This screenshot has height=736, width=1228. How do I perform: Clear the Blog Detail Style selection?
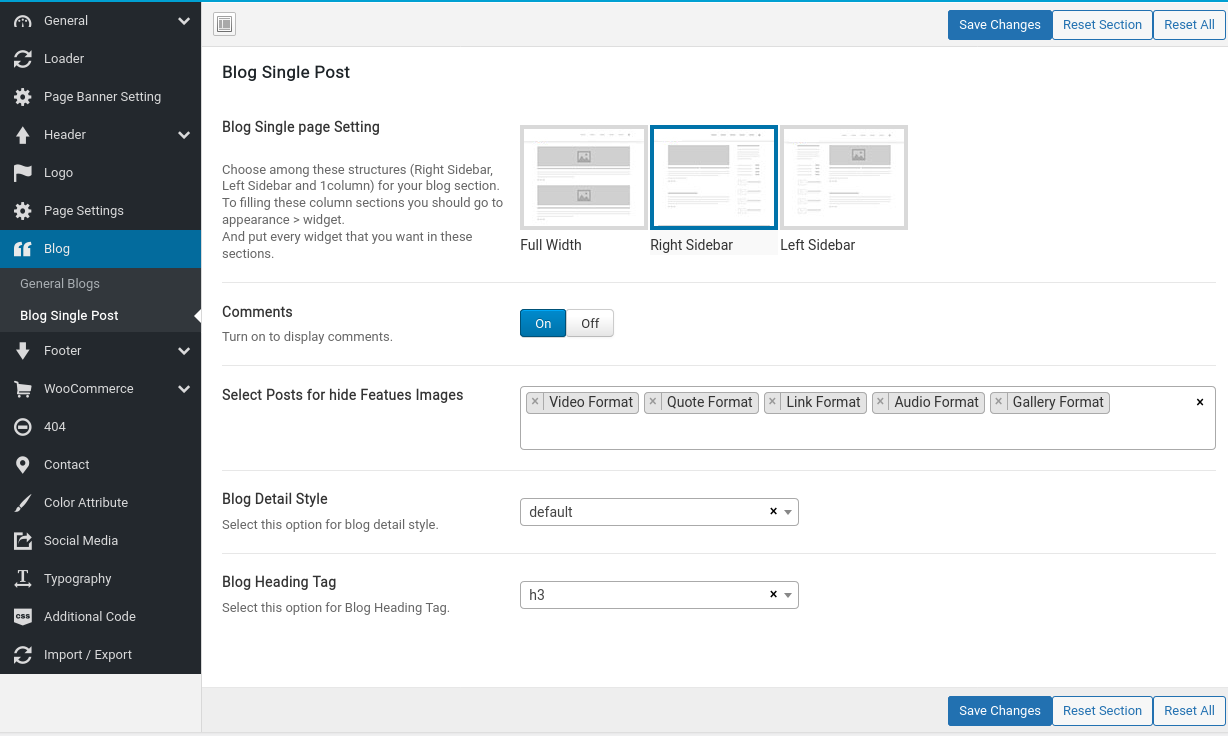(773, 511)
